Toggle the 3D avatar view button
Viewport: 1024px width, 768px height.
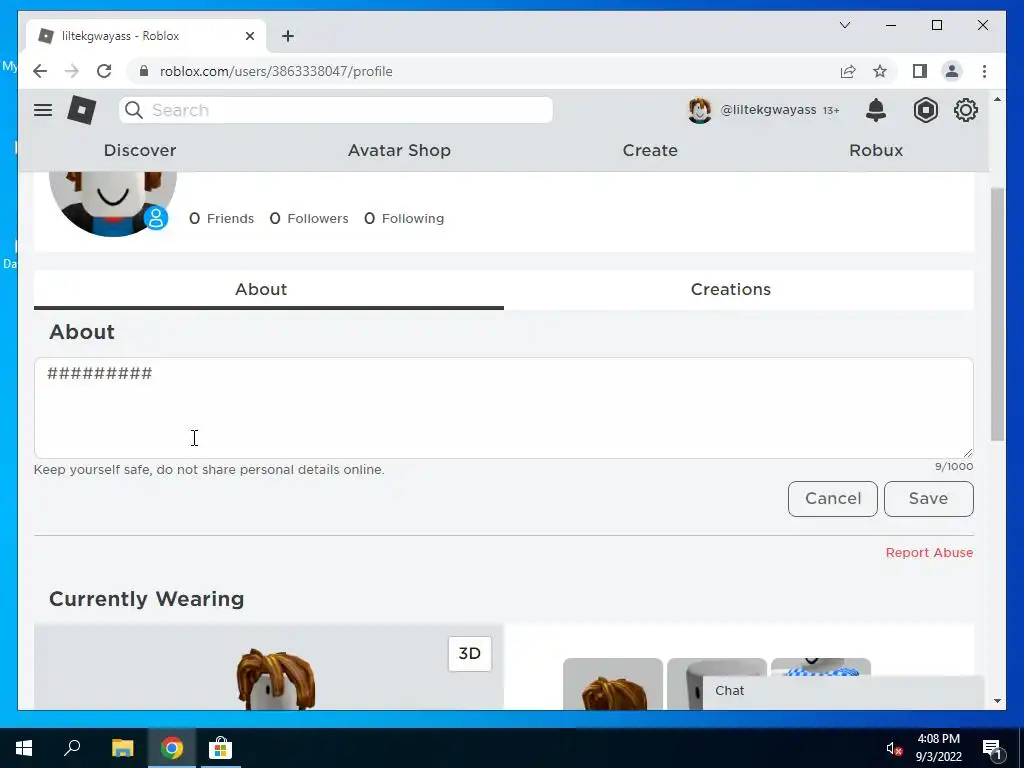point(470,654)
